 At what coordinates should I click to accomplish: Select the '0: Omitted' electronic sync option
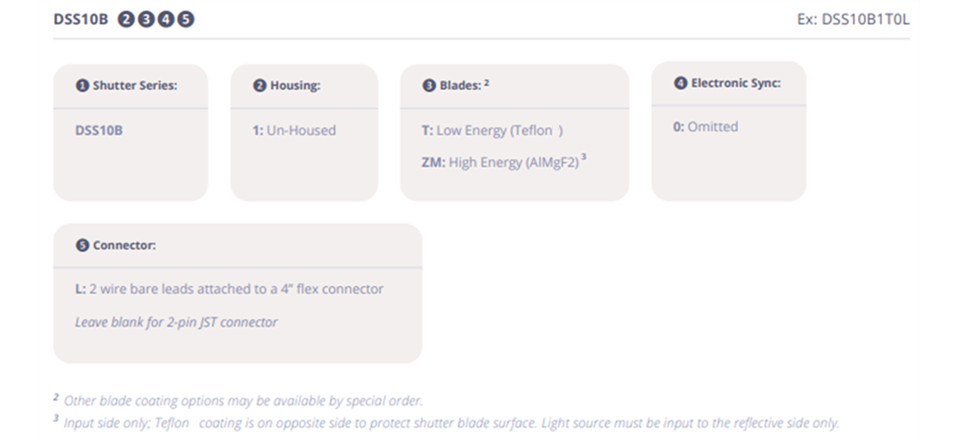706,127
